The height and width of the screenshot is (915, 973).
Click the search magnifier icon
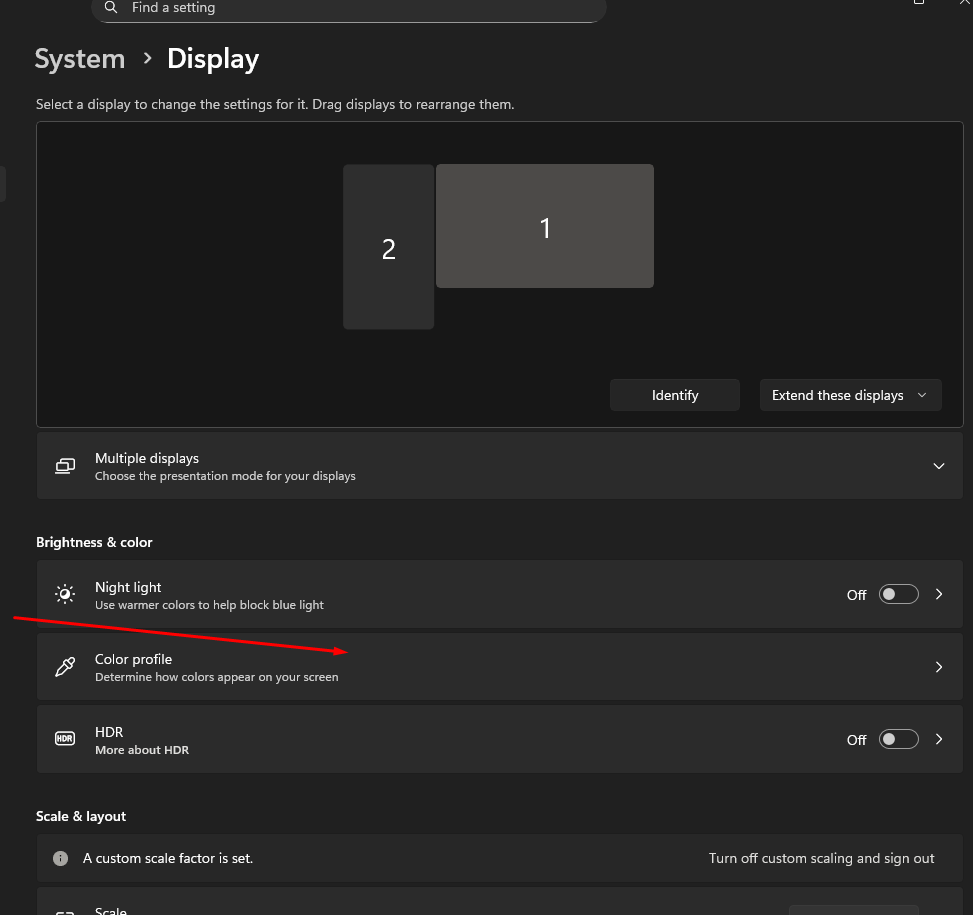point(110,7)
